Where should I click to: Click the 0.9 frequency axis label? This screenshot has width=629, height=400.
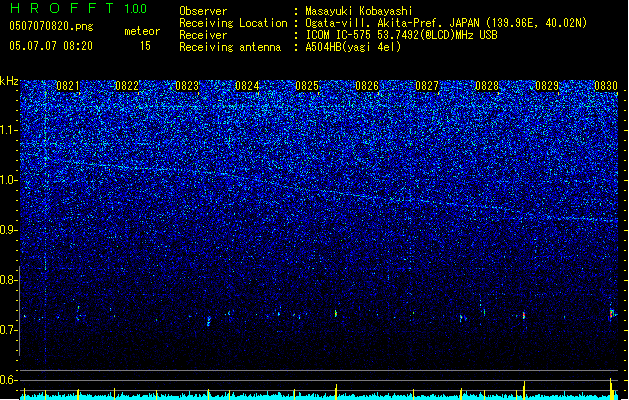tap(9, 230)
